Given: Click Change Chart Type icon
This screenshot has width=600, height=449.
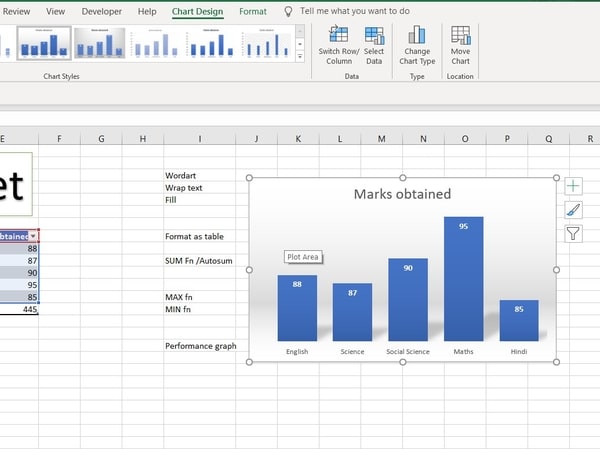Looking at the screenshot, I should (417, 38).
